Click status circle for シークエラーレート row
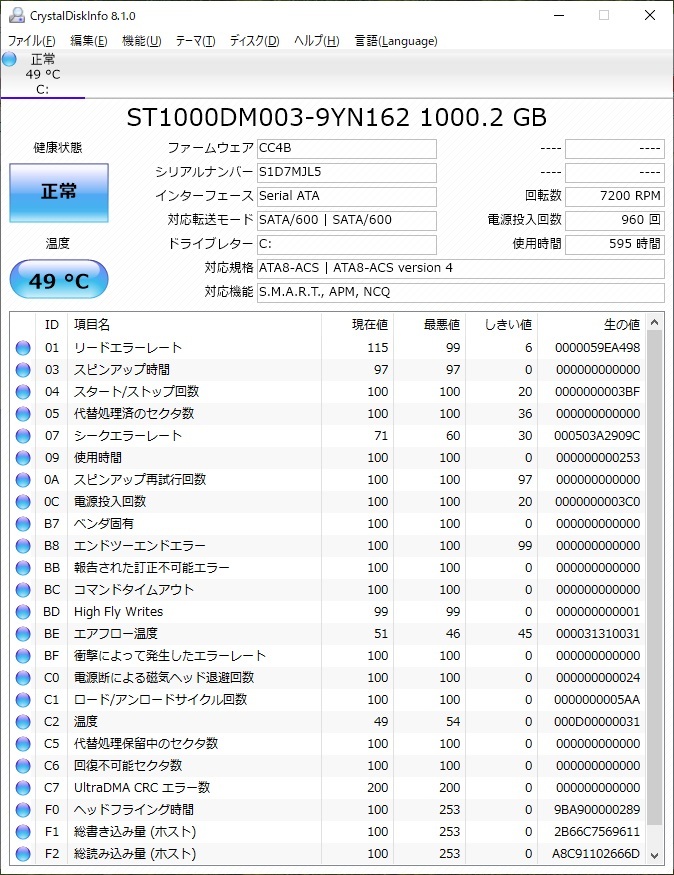This screenshot has width=674, height=875. (23, 436)
